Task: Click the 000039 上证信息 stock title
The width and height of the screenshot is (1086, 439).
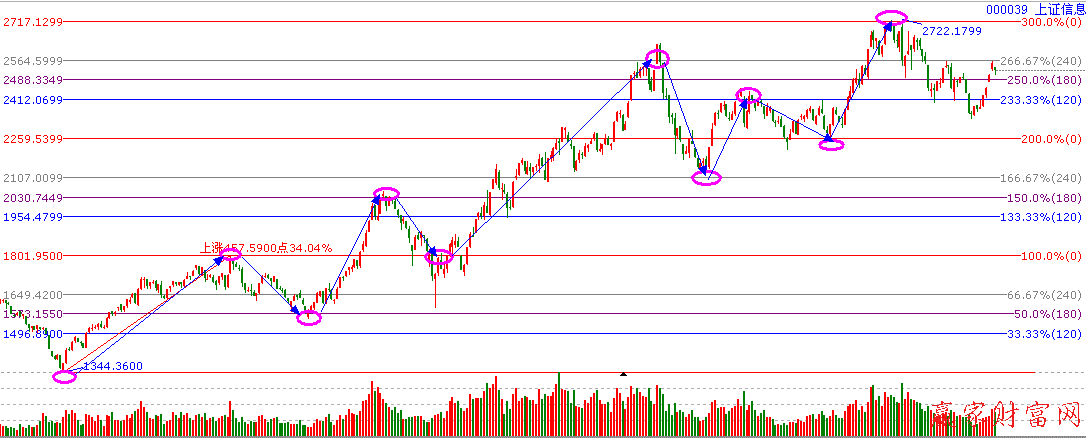Action: pos(1035,8)
